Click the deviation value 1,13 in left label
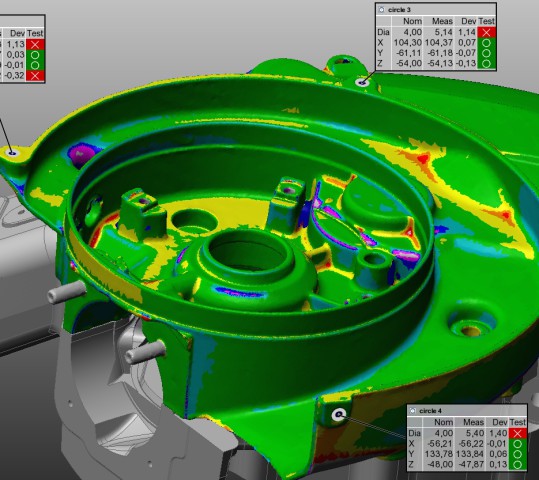Image resolution: width=539 pixels, height=480 pixels. (x=16, y=44)
